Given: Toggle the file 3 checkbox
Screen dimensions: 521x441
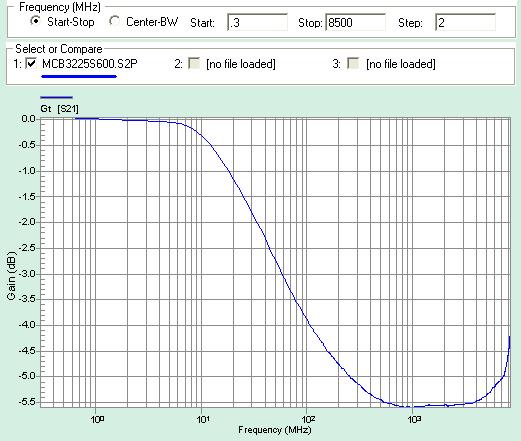Looking at the screenshot, I should coord(353,63).
